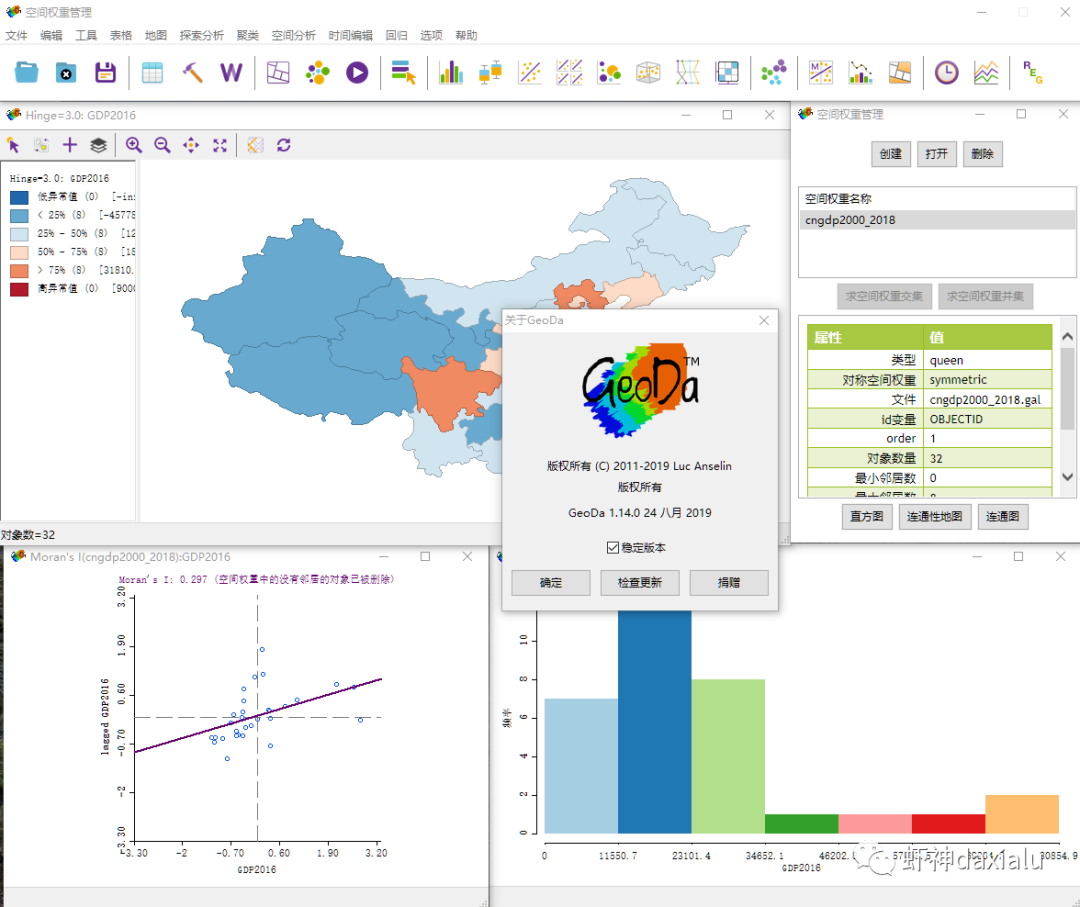This screenshot has width=1080, height=907.
Task: Click the Invert Selection map tool
Action: (41, 145)
